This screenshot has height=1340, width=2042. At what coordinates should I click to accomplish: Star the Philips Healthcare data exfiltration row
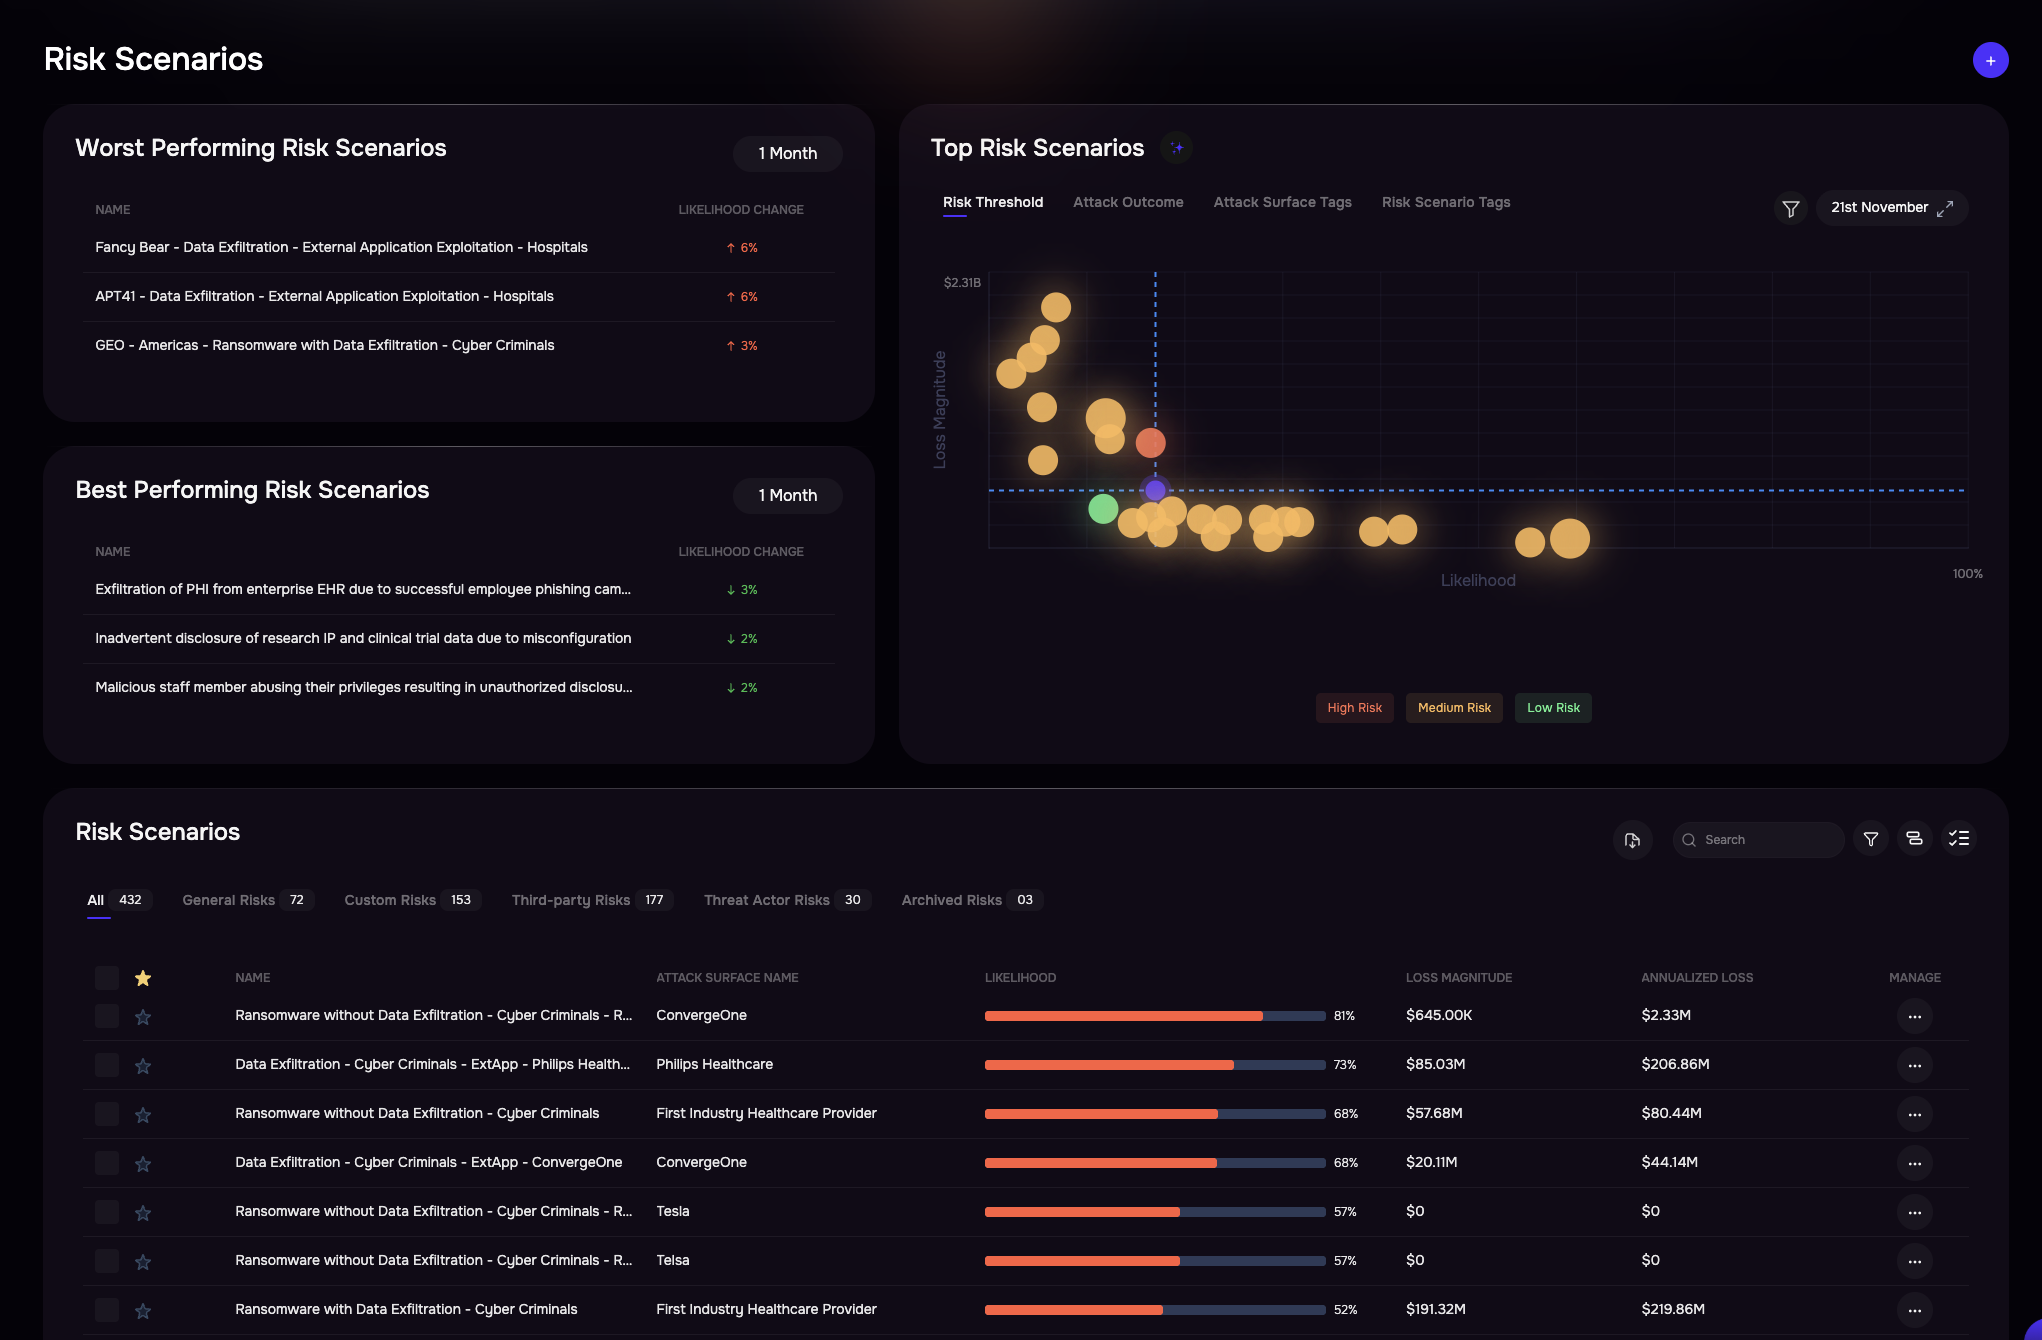click(143, 1066)
